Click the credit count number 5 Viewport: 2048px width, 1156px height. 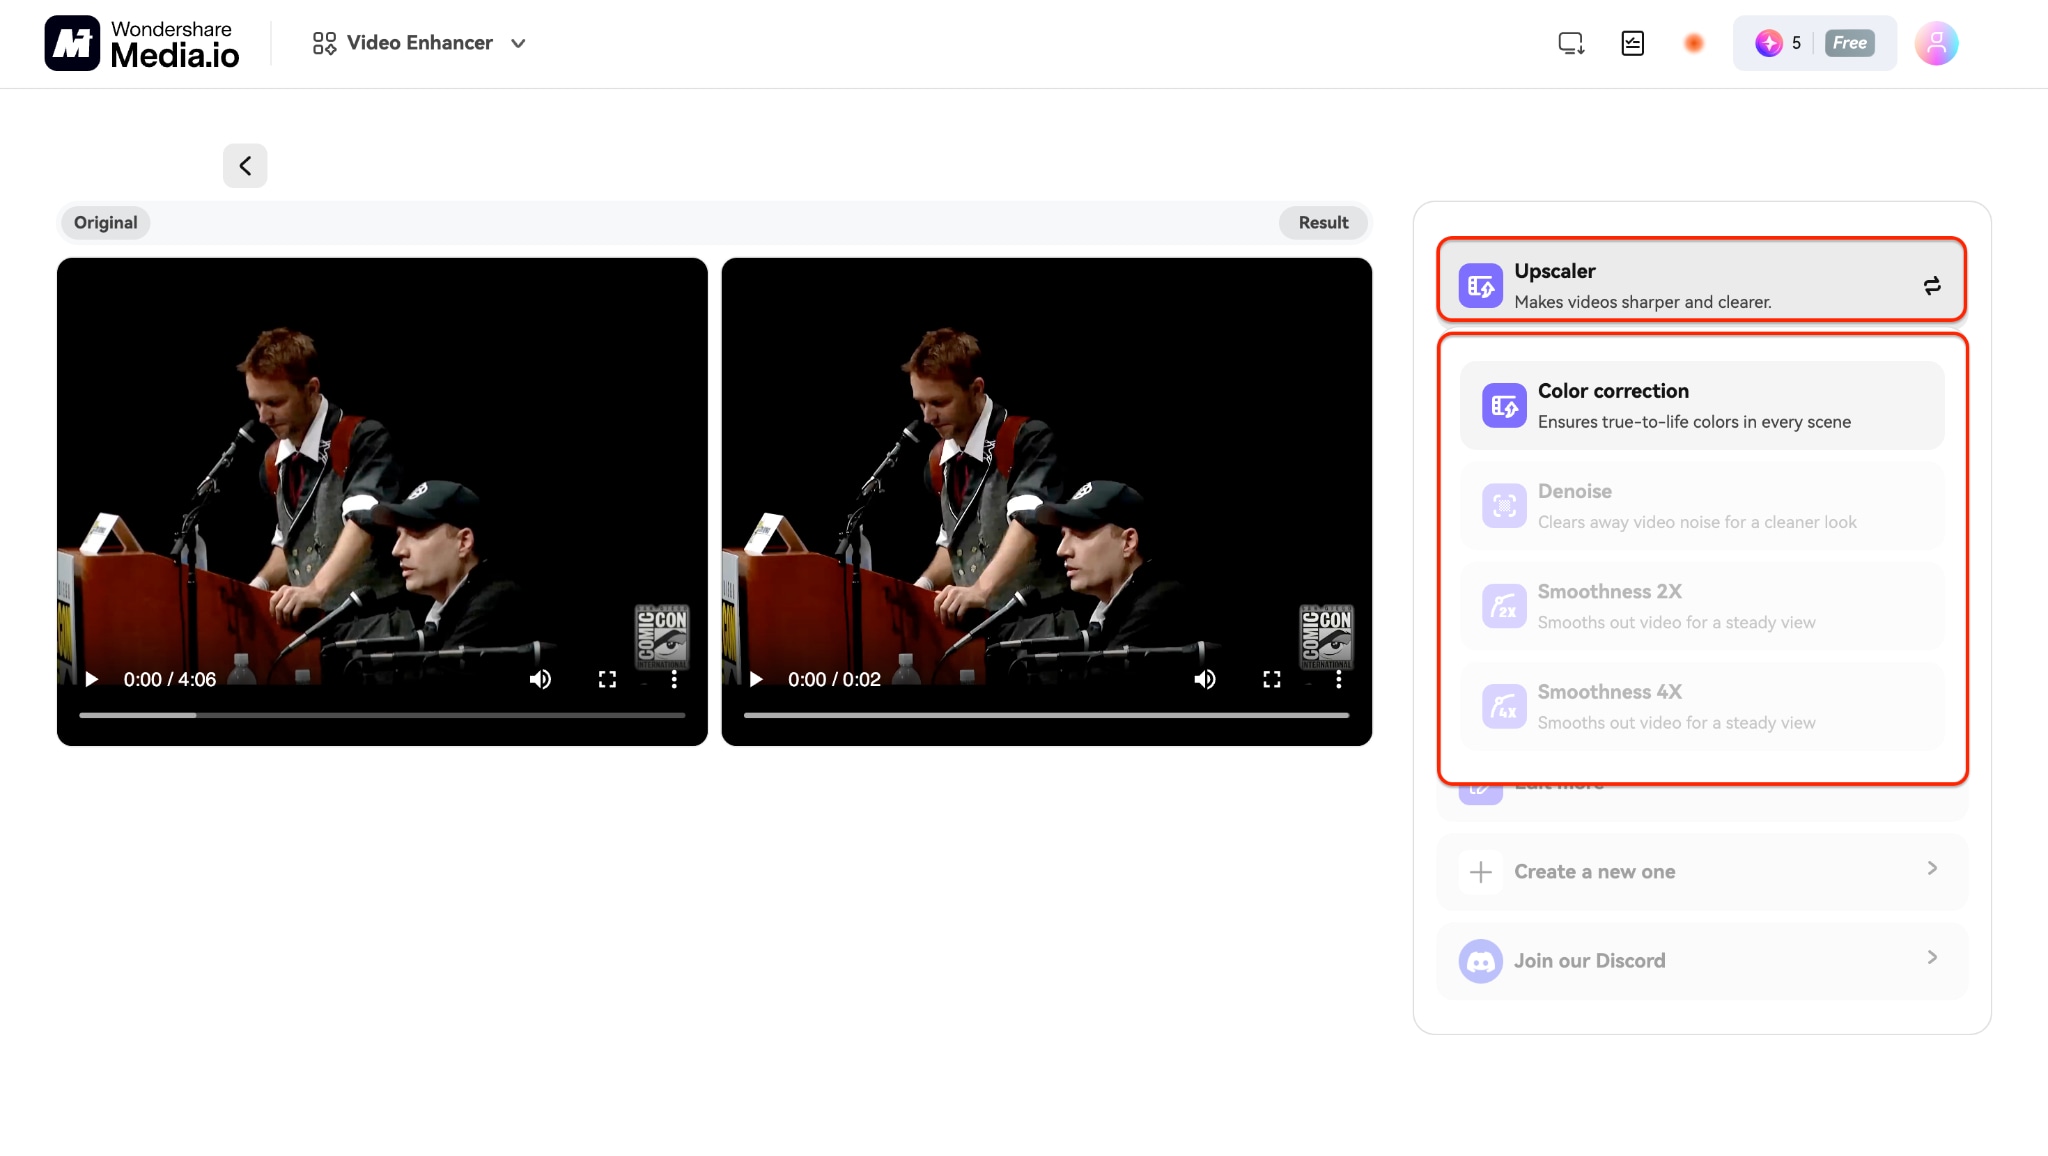[x=1796, y=43]
